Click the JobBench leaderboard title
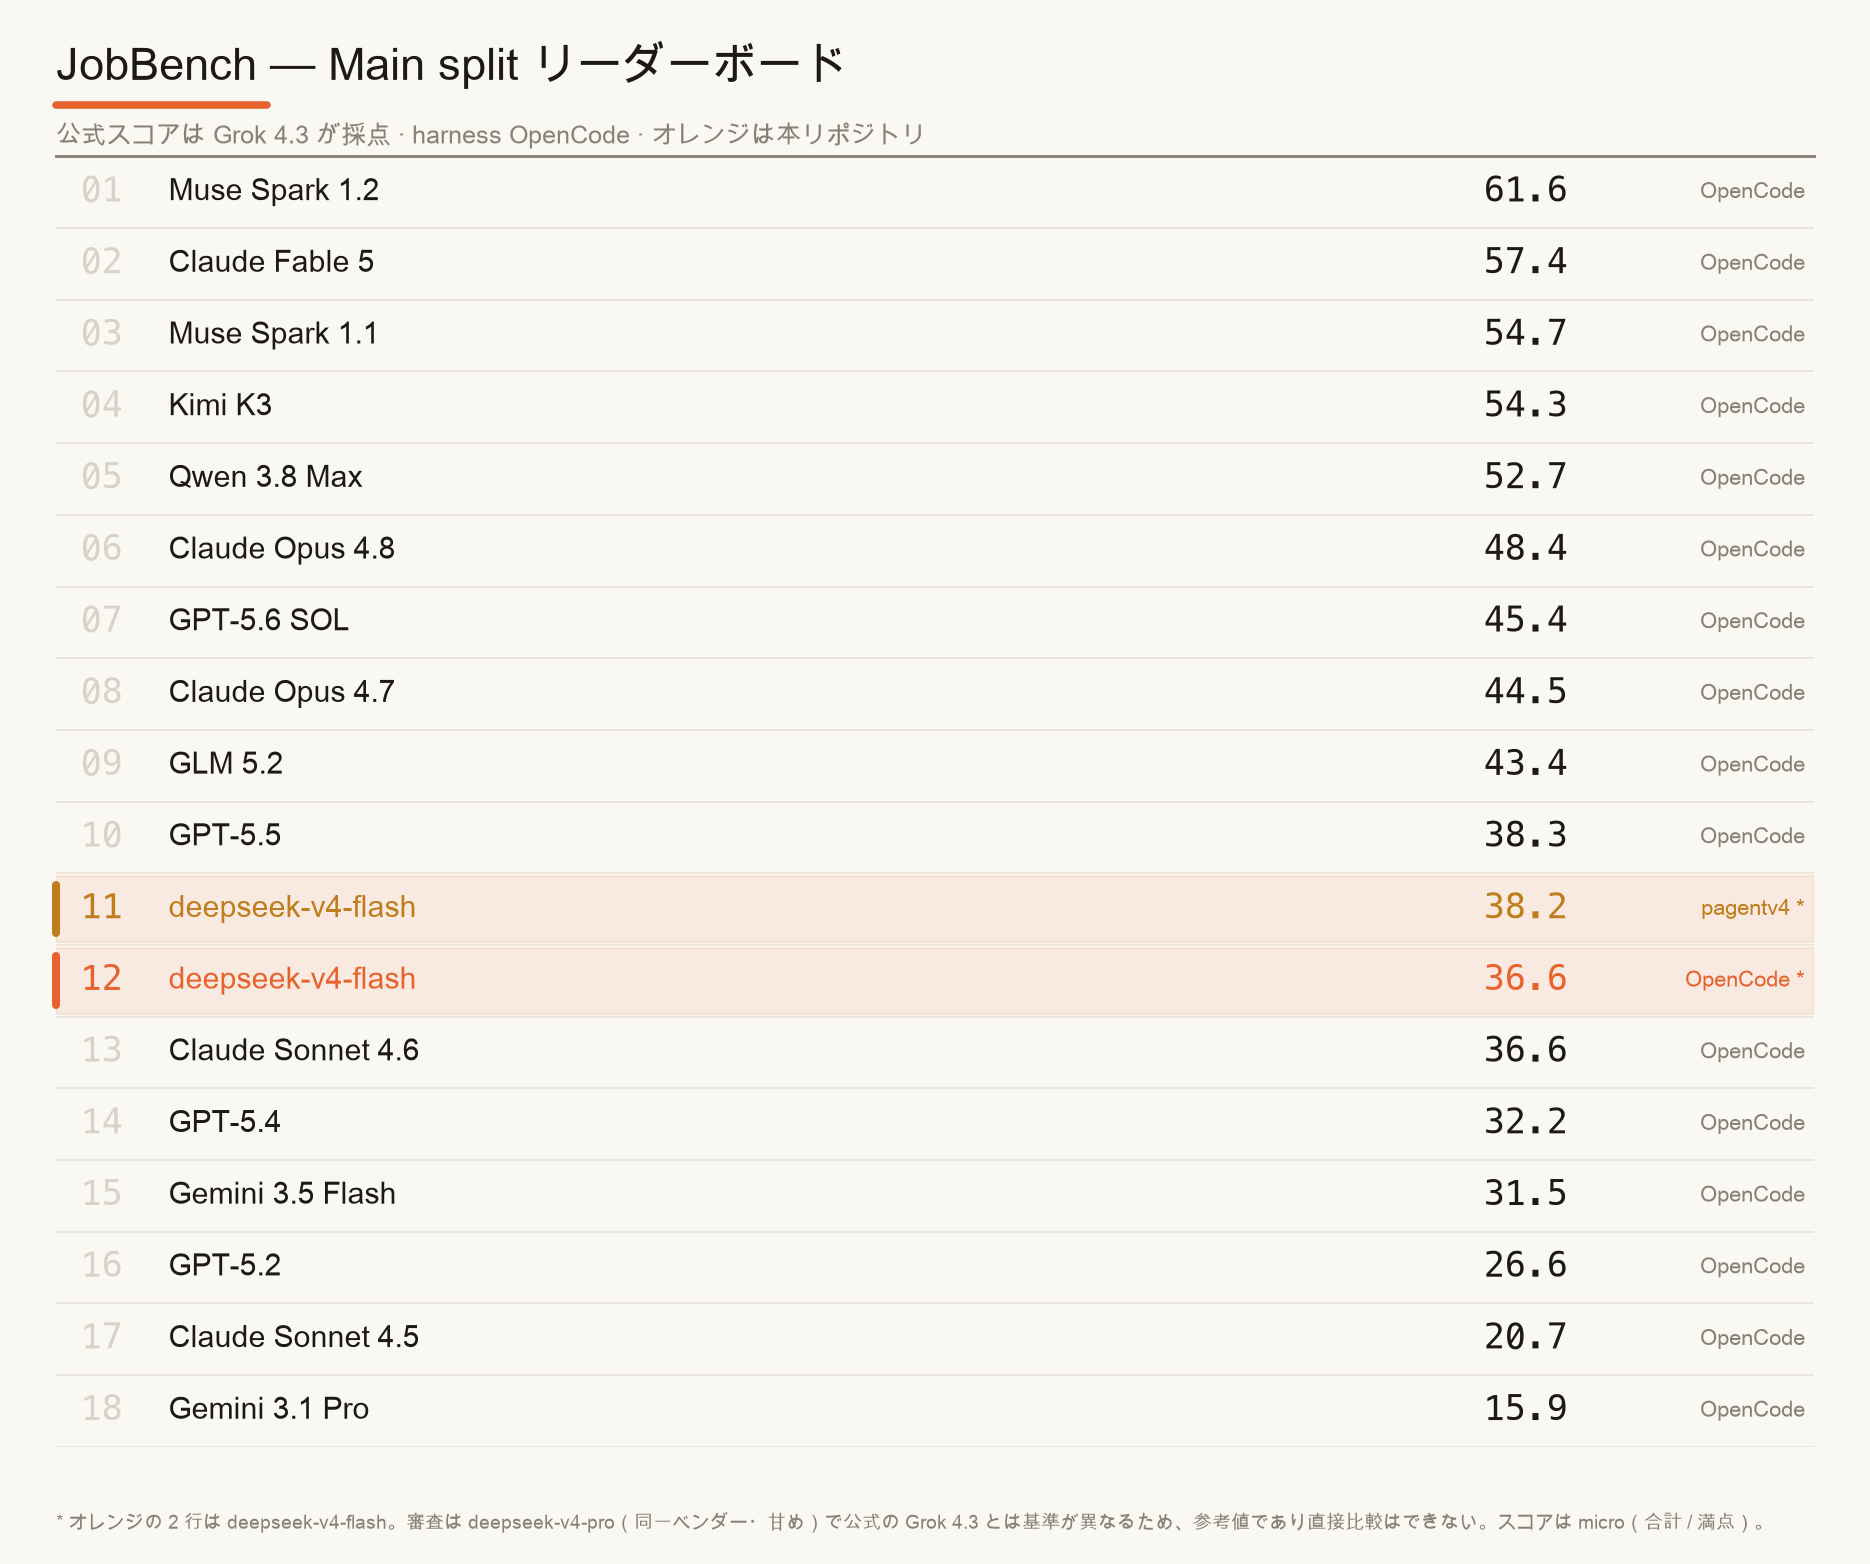 451,65
